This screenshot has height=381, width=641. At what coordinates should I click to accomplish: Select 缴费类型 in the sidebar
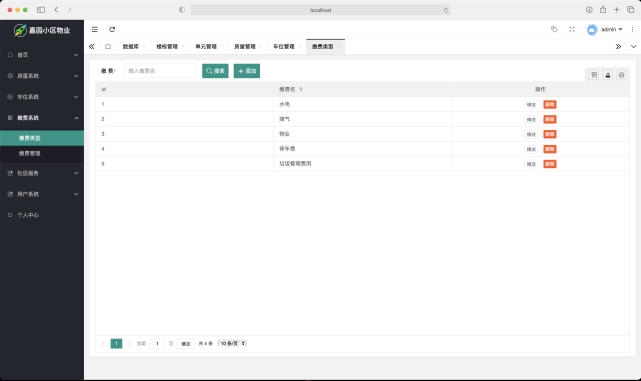pos(42,138)
